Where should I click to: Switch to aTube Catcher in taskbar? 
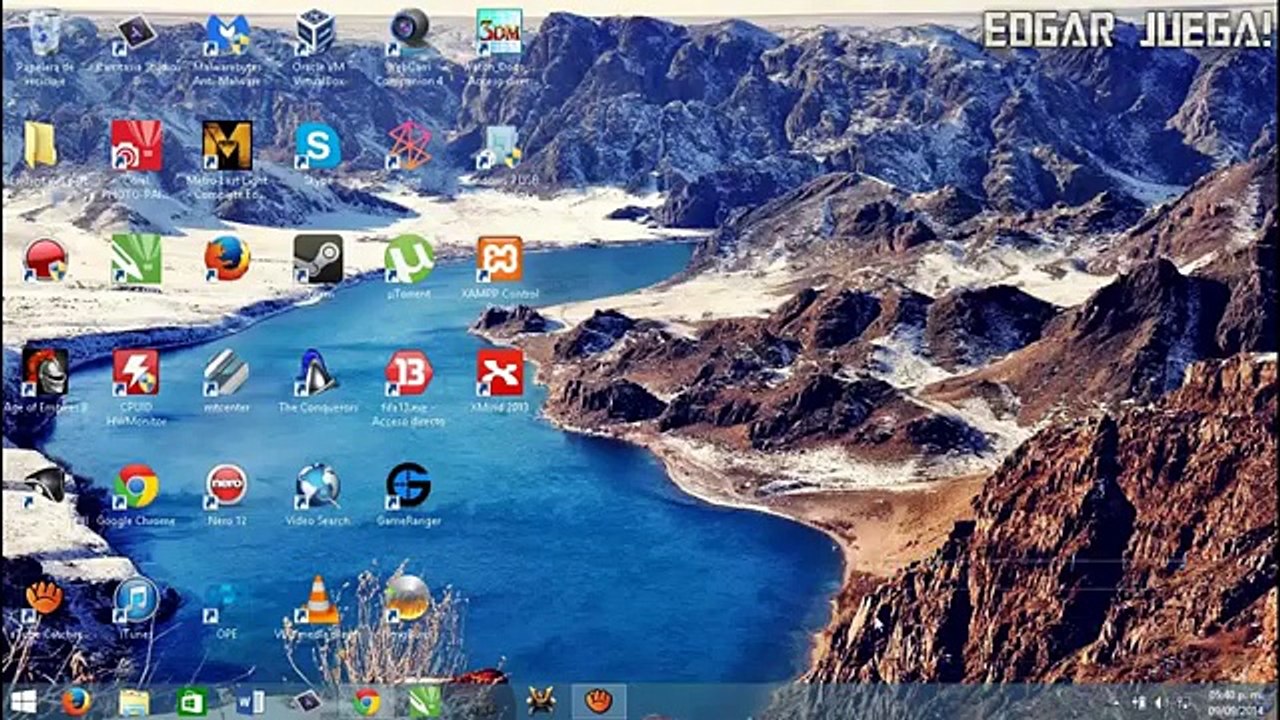[x=598, y=702]
